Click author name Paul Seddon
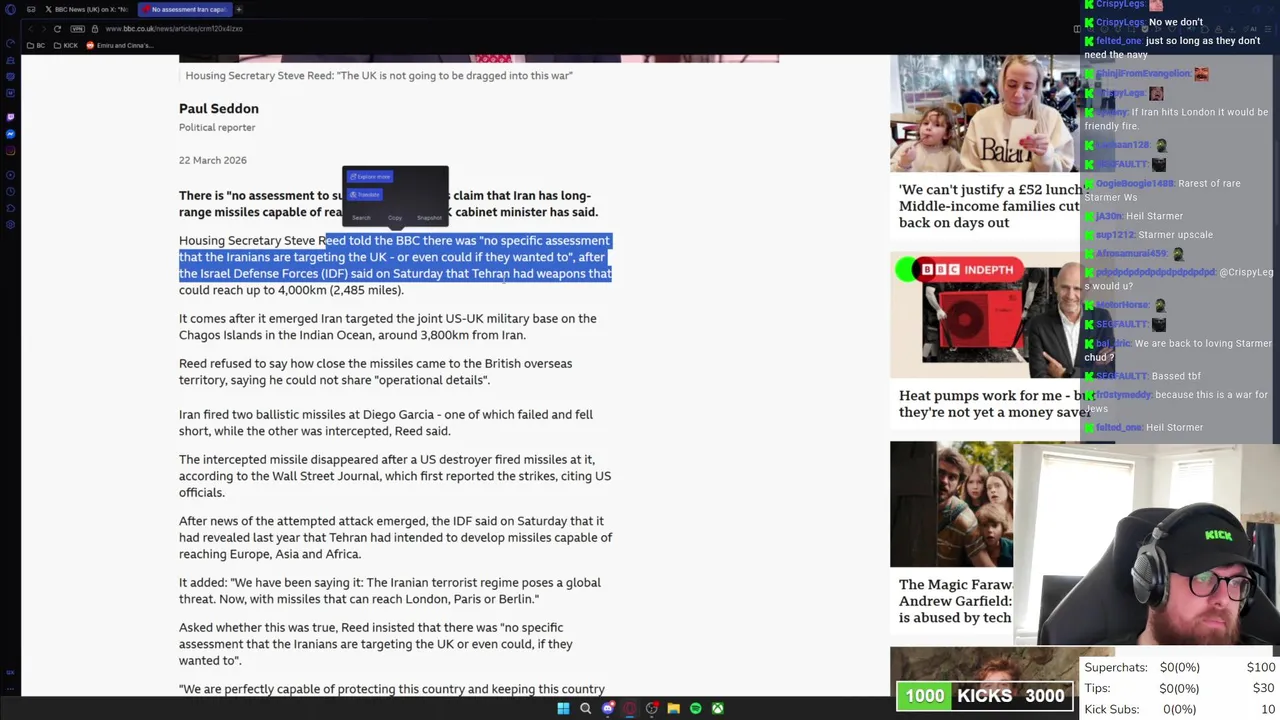Screen dimensions: 1280x720 [219, 108]
